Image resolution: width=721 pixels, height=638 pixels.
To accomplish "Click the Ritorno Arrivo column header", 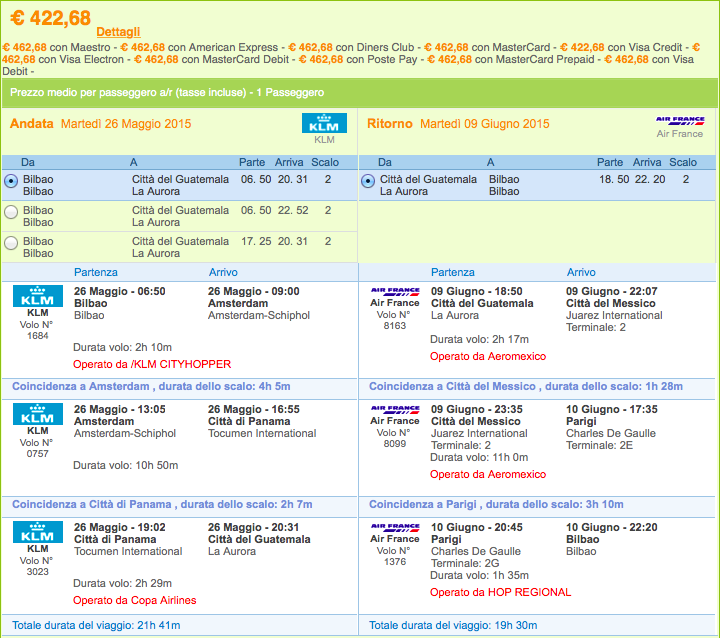I will [581, 272].
